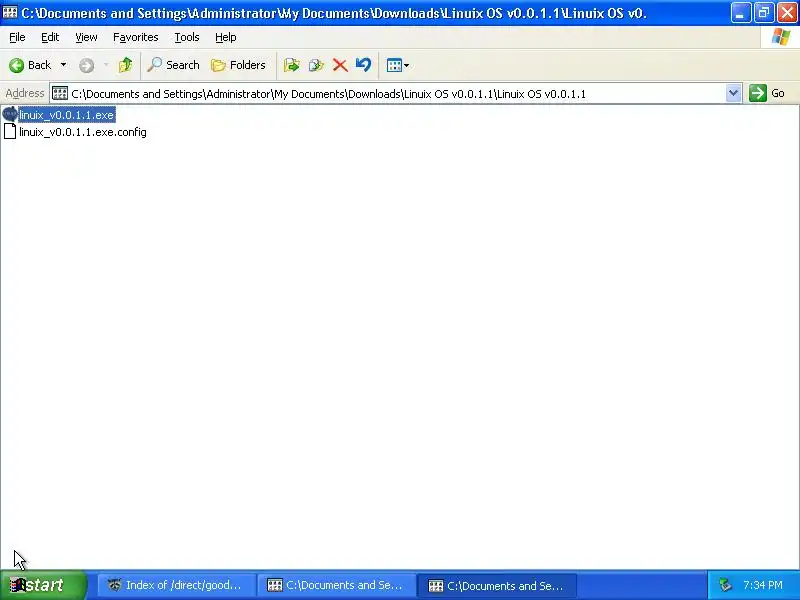Click the Copy To folder icon
Screen dimensions: 800x600
316,65
